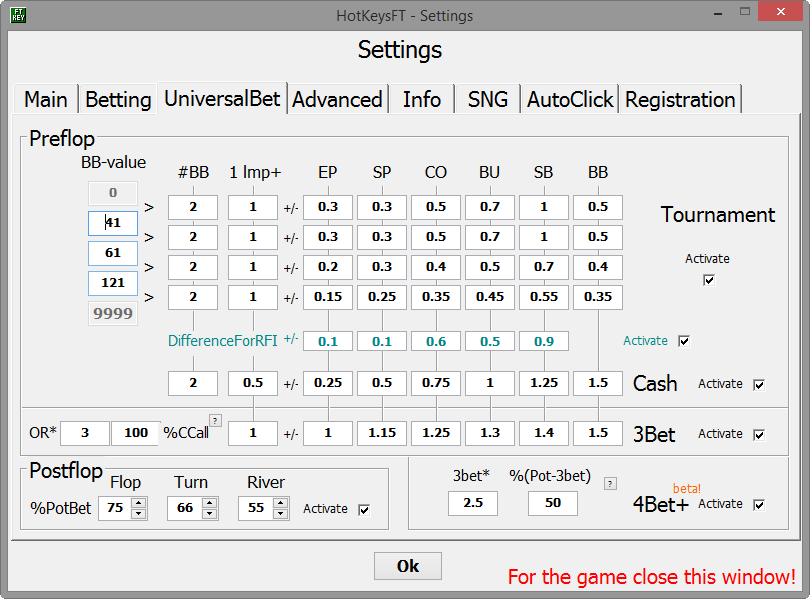This screenshot has height=599, width=810.
Task: Click the Cash row CO field 0.75
Action: 436,383
